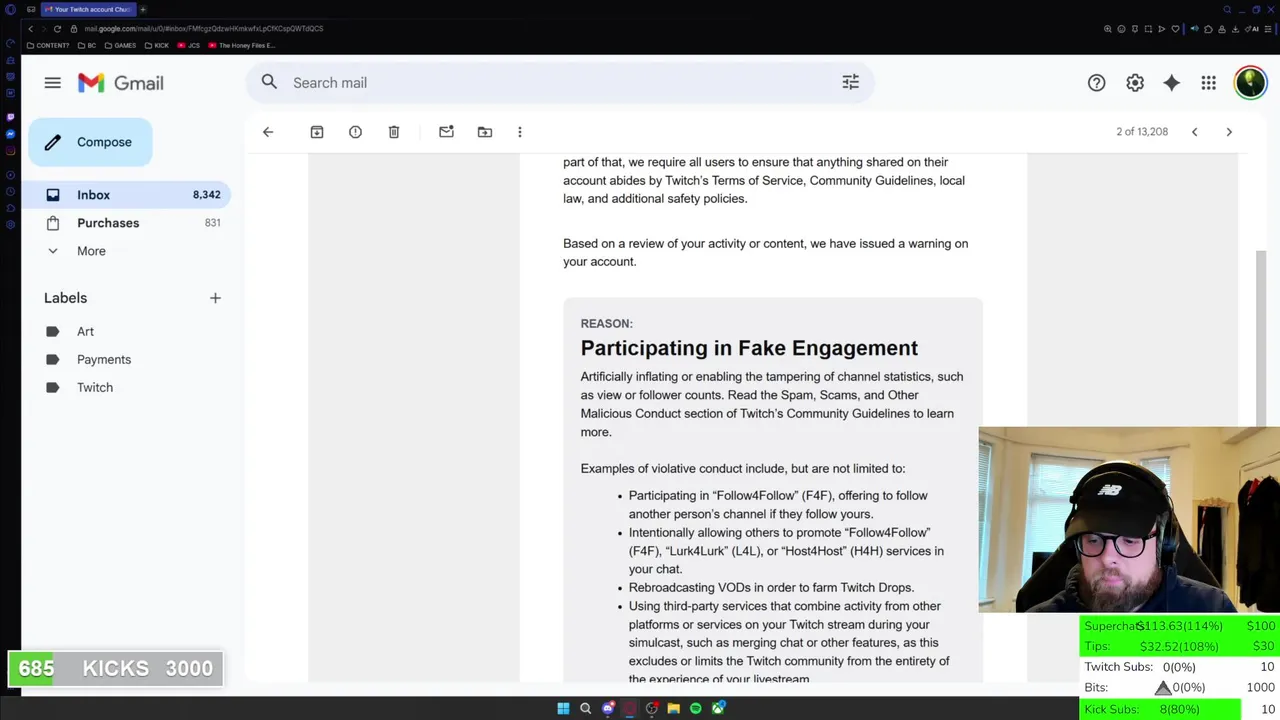
Task: Click the webcam overlay thumbnail
Action: (x=1128, y=519)
